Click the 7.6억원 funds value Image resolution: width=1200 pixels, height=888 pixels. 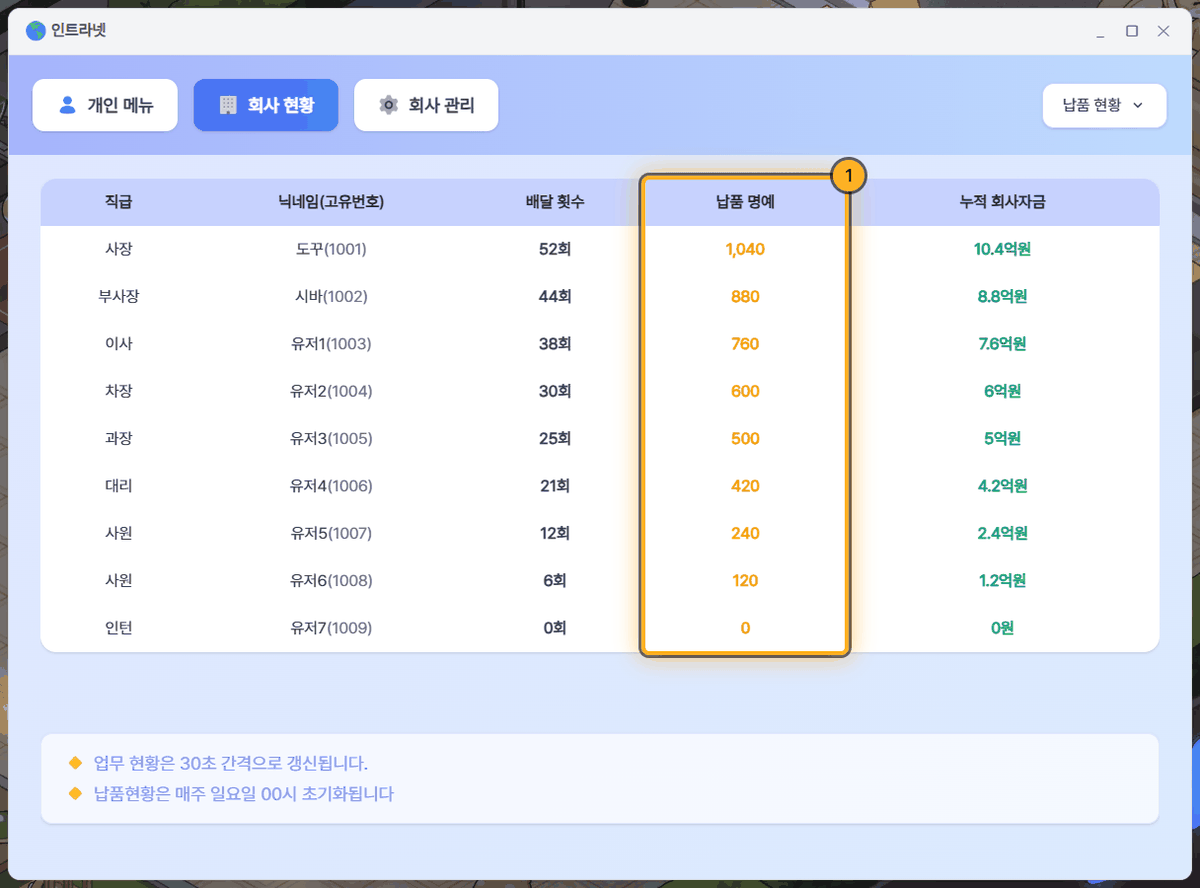(1003, 344)
